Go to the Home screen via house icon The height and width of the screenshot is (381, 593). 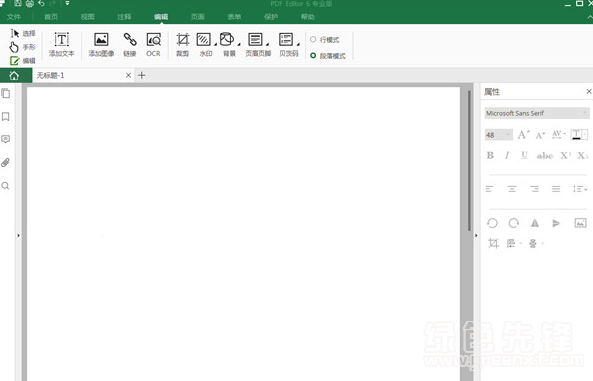14,76
